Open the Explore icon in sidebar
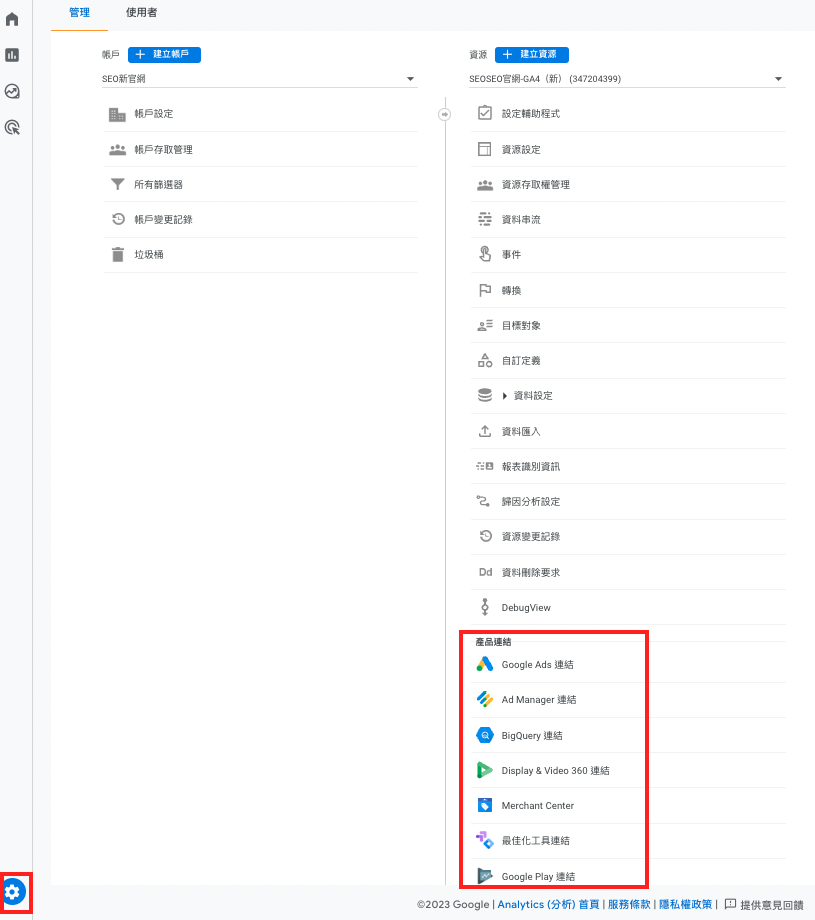This screenshot has width=815, height=920. (x=12, y=91)
